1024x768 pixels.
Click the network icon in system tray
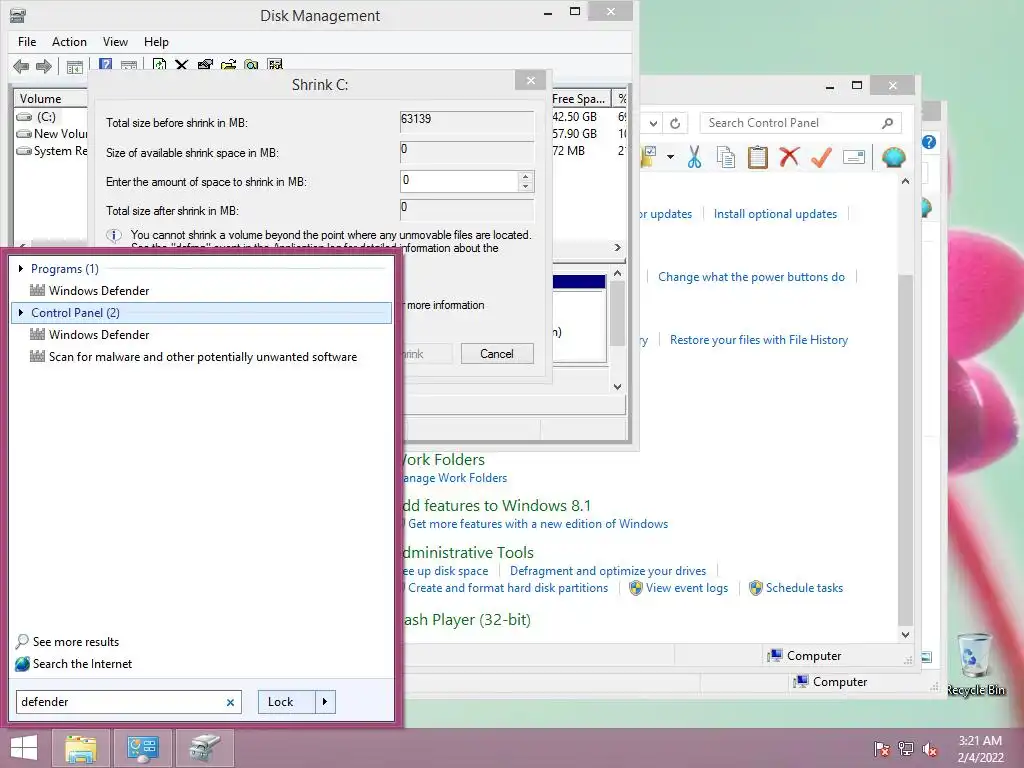[906, 749]
